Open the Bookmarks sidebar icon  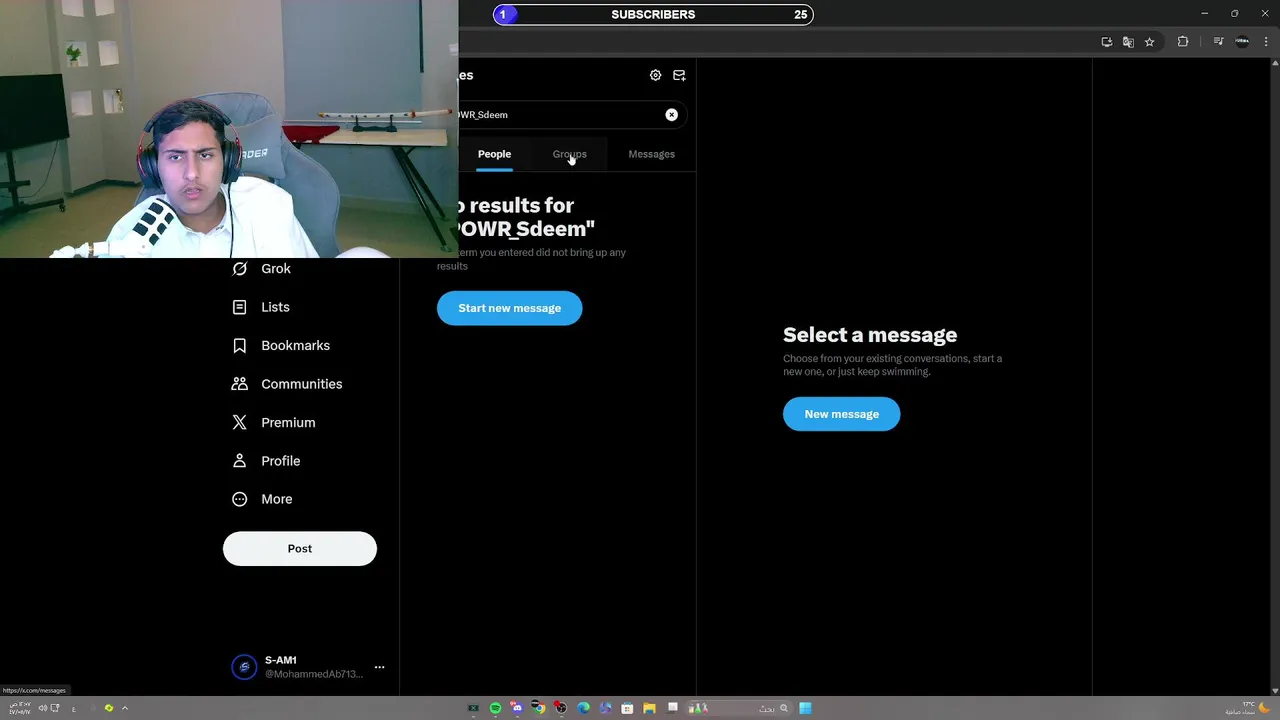[239, 346]
